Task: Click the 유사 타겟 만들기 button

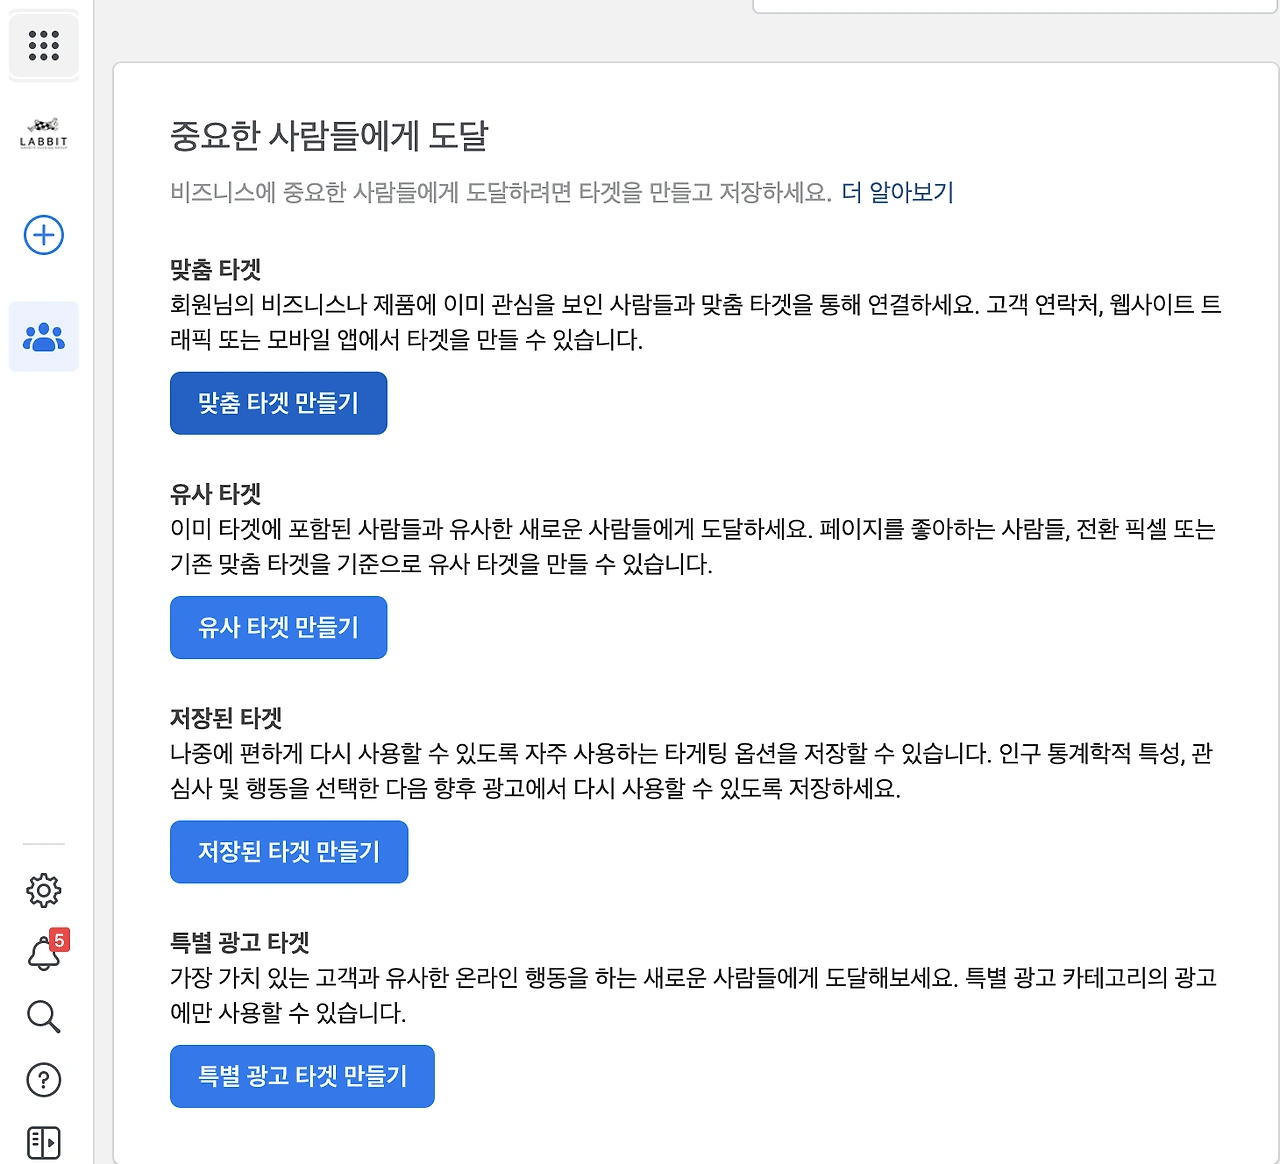Action: [278, 627]
